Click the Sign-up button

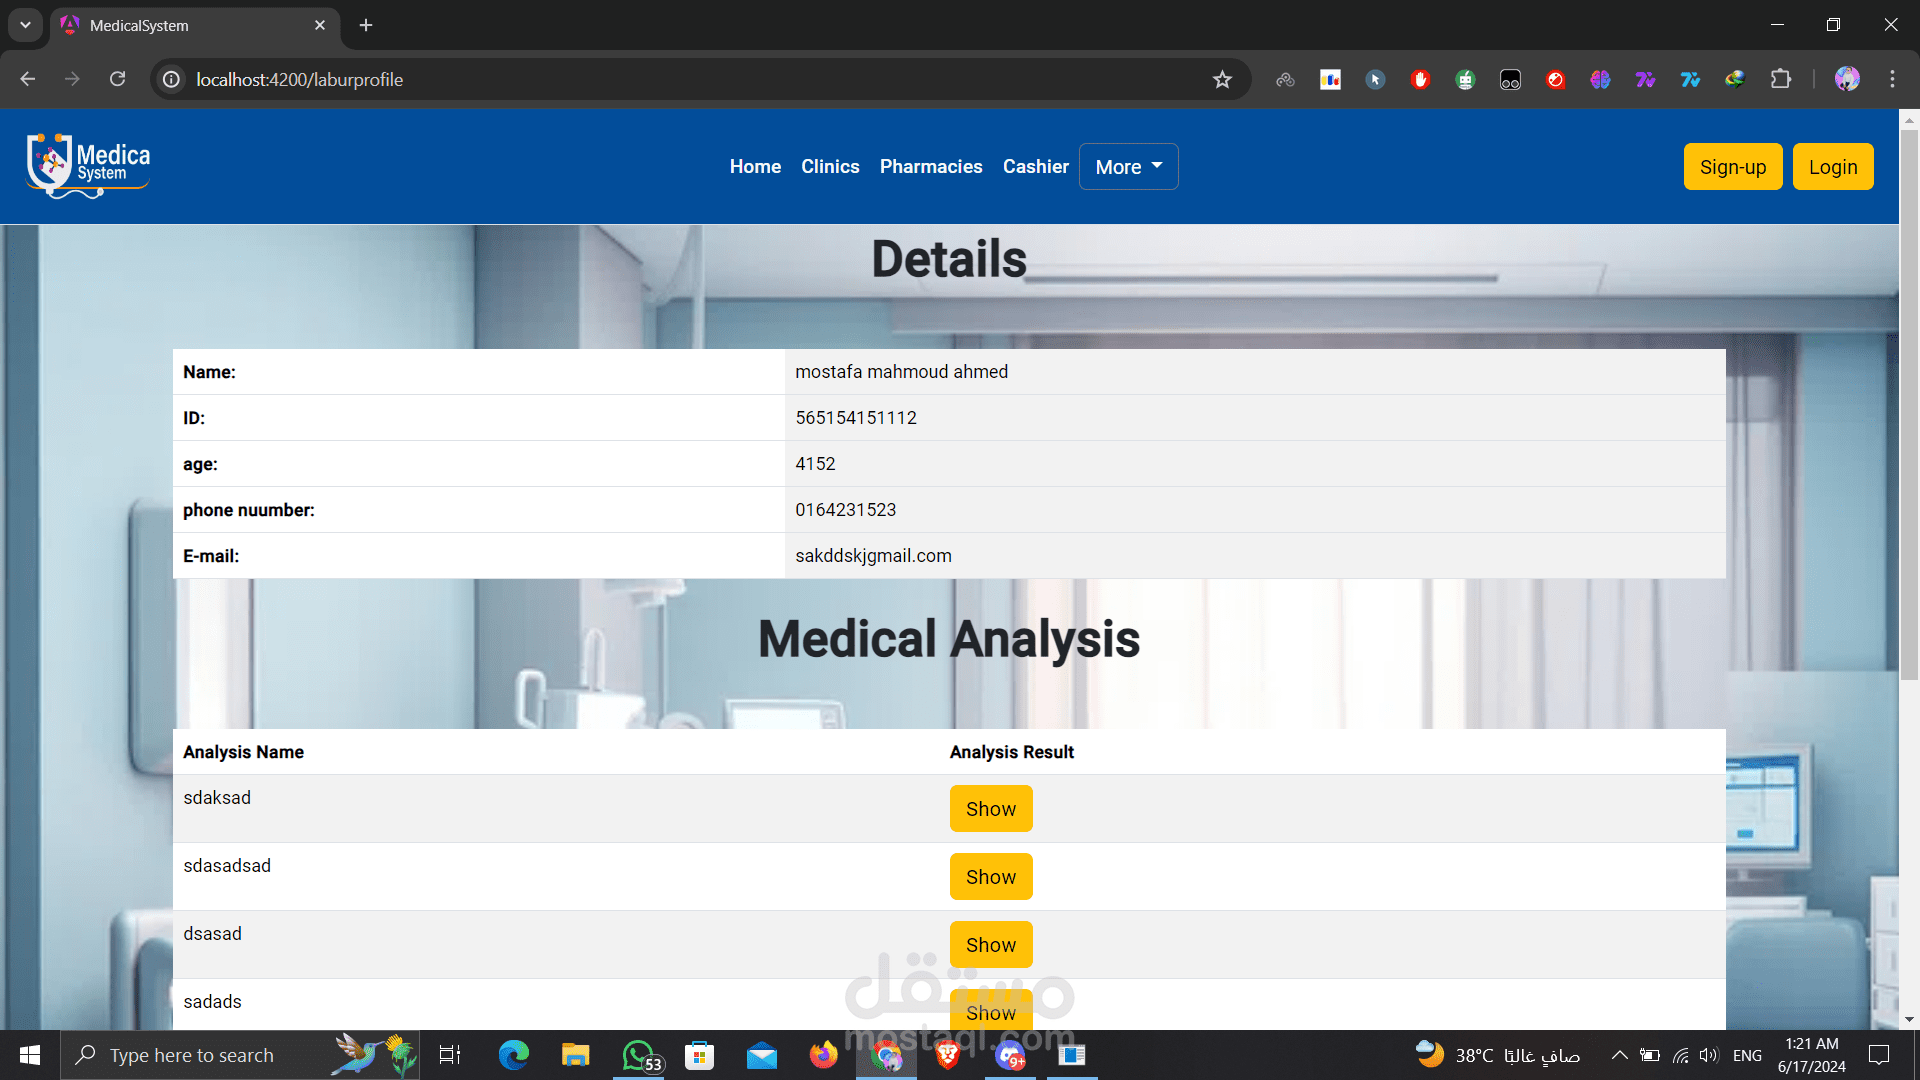[1732, 167]
